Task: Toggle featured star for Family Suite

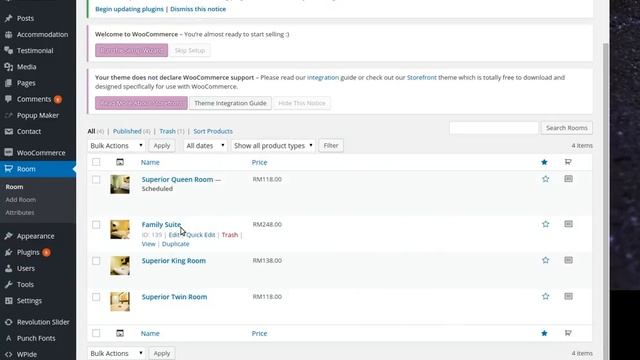Action: pos(545,224)
